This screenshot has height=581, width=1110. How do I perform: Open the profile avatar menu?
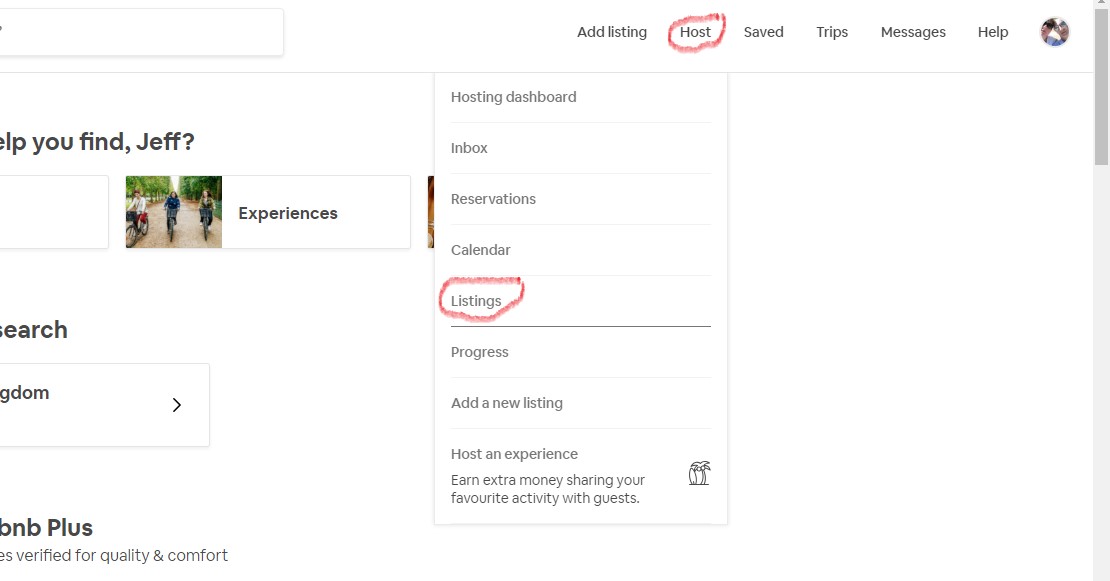pos(1054,31)
